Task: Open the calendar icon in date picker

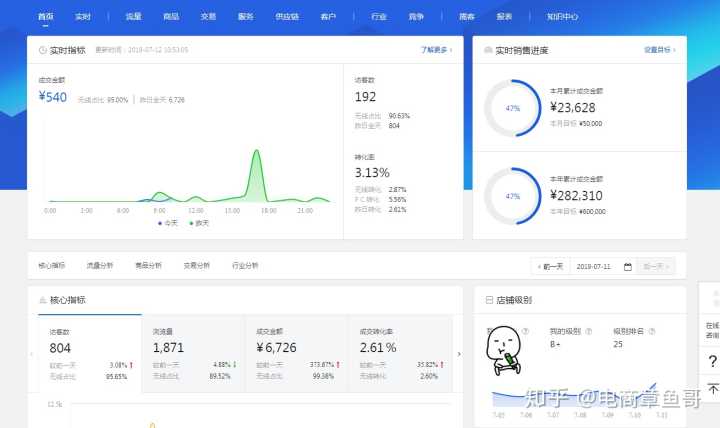Action: 627,266
